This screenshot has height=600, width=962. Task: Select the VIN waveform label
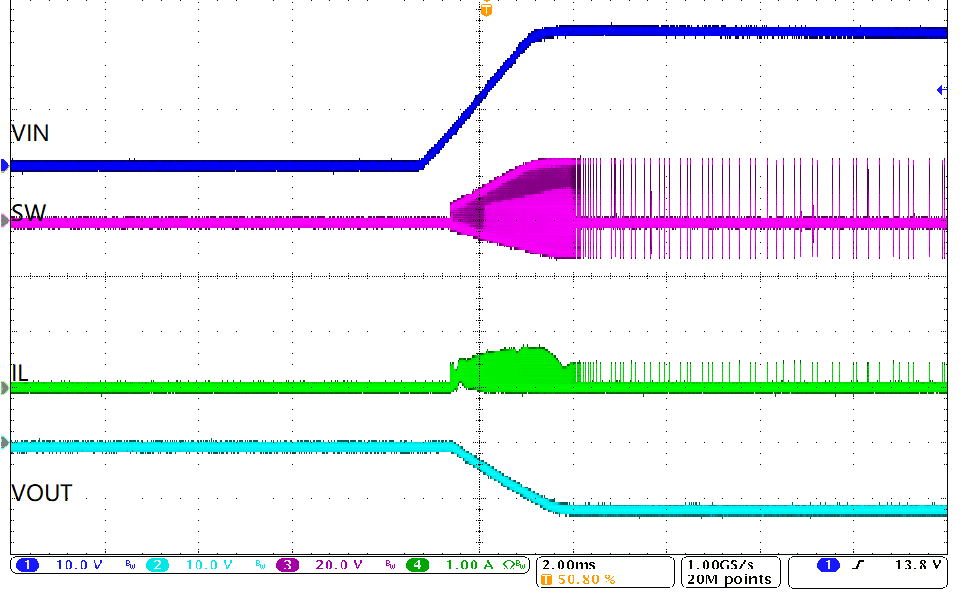pos(28,133)
